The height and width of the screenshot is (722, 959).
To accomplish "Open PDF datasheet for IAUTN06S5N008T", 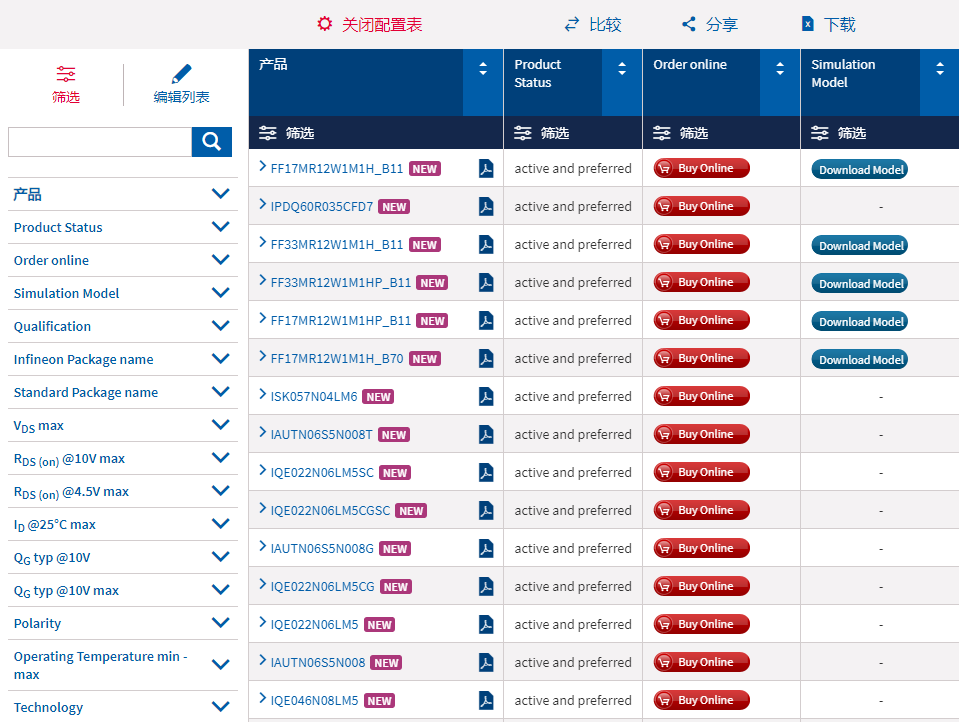I will [x=486, y=434].
